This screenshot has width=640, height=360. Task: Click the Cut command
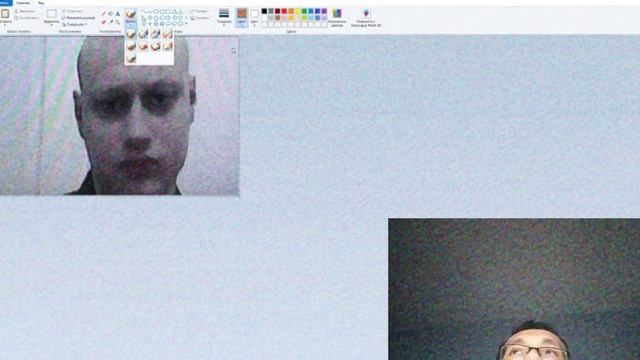pyautogui.click(x=24, y=11)
